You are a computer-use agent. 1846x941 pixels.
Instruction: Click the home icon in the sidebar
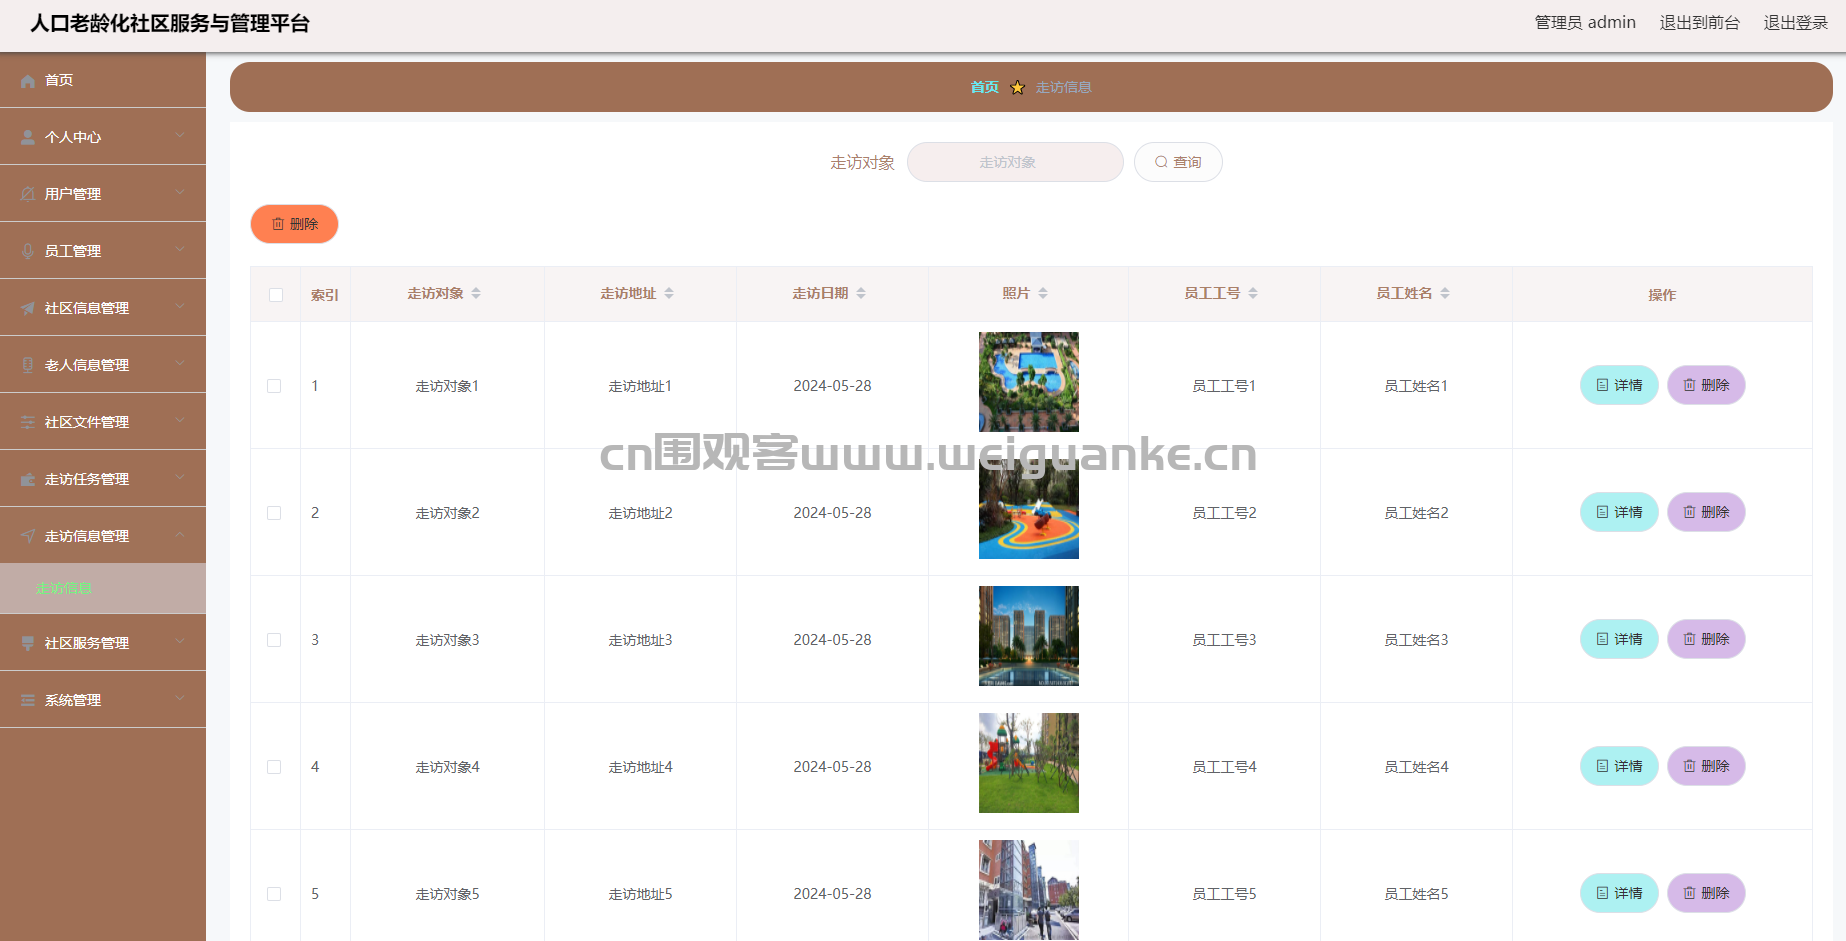[28, 81]
